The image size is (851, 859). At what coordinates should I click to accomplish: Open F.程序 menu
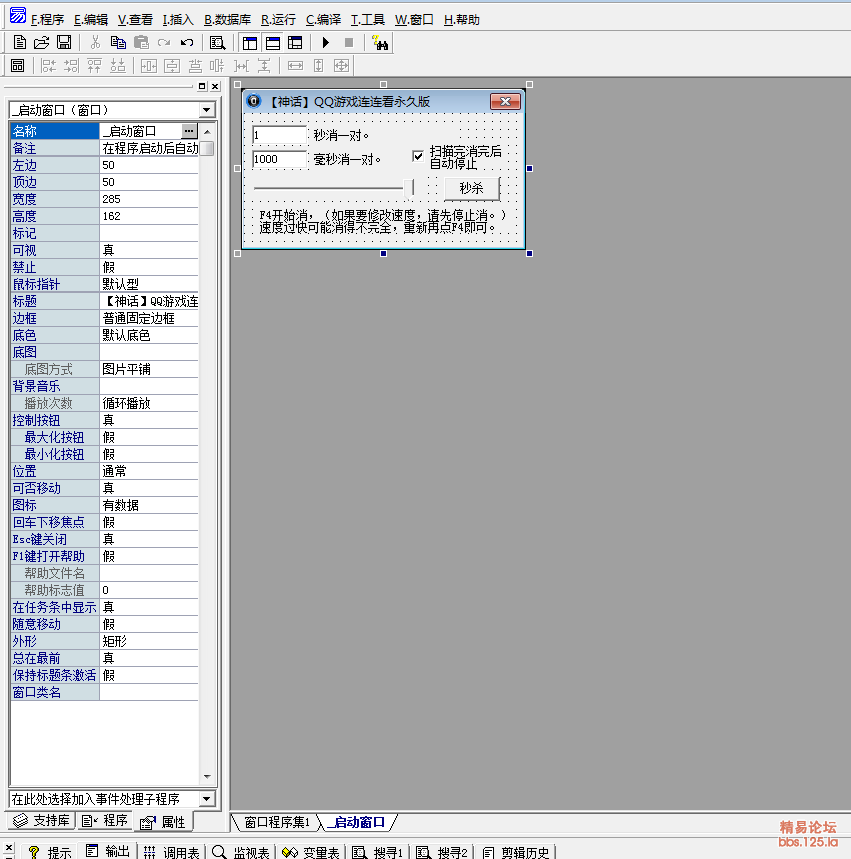coord(47,20)
